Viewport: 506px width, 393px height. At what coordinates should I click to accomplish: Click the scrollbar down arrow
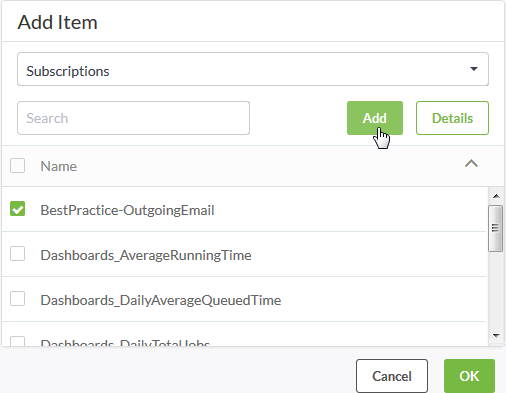pos(496,335)
